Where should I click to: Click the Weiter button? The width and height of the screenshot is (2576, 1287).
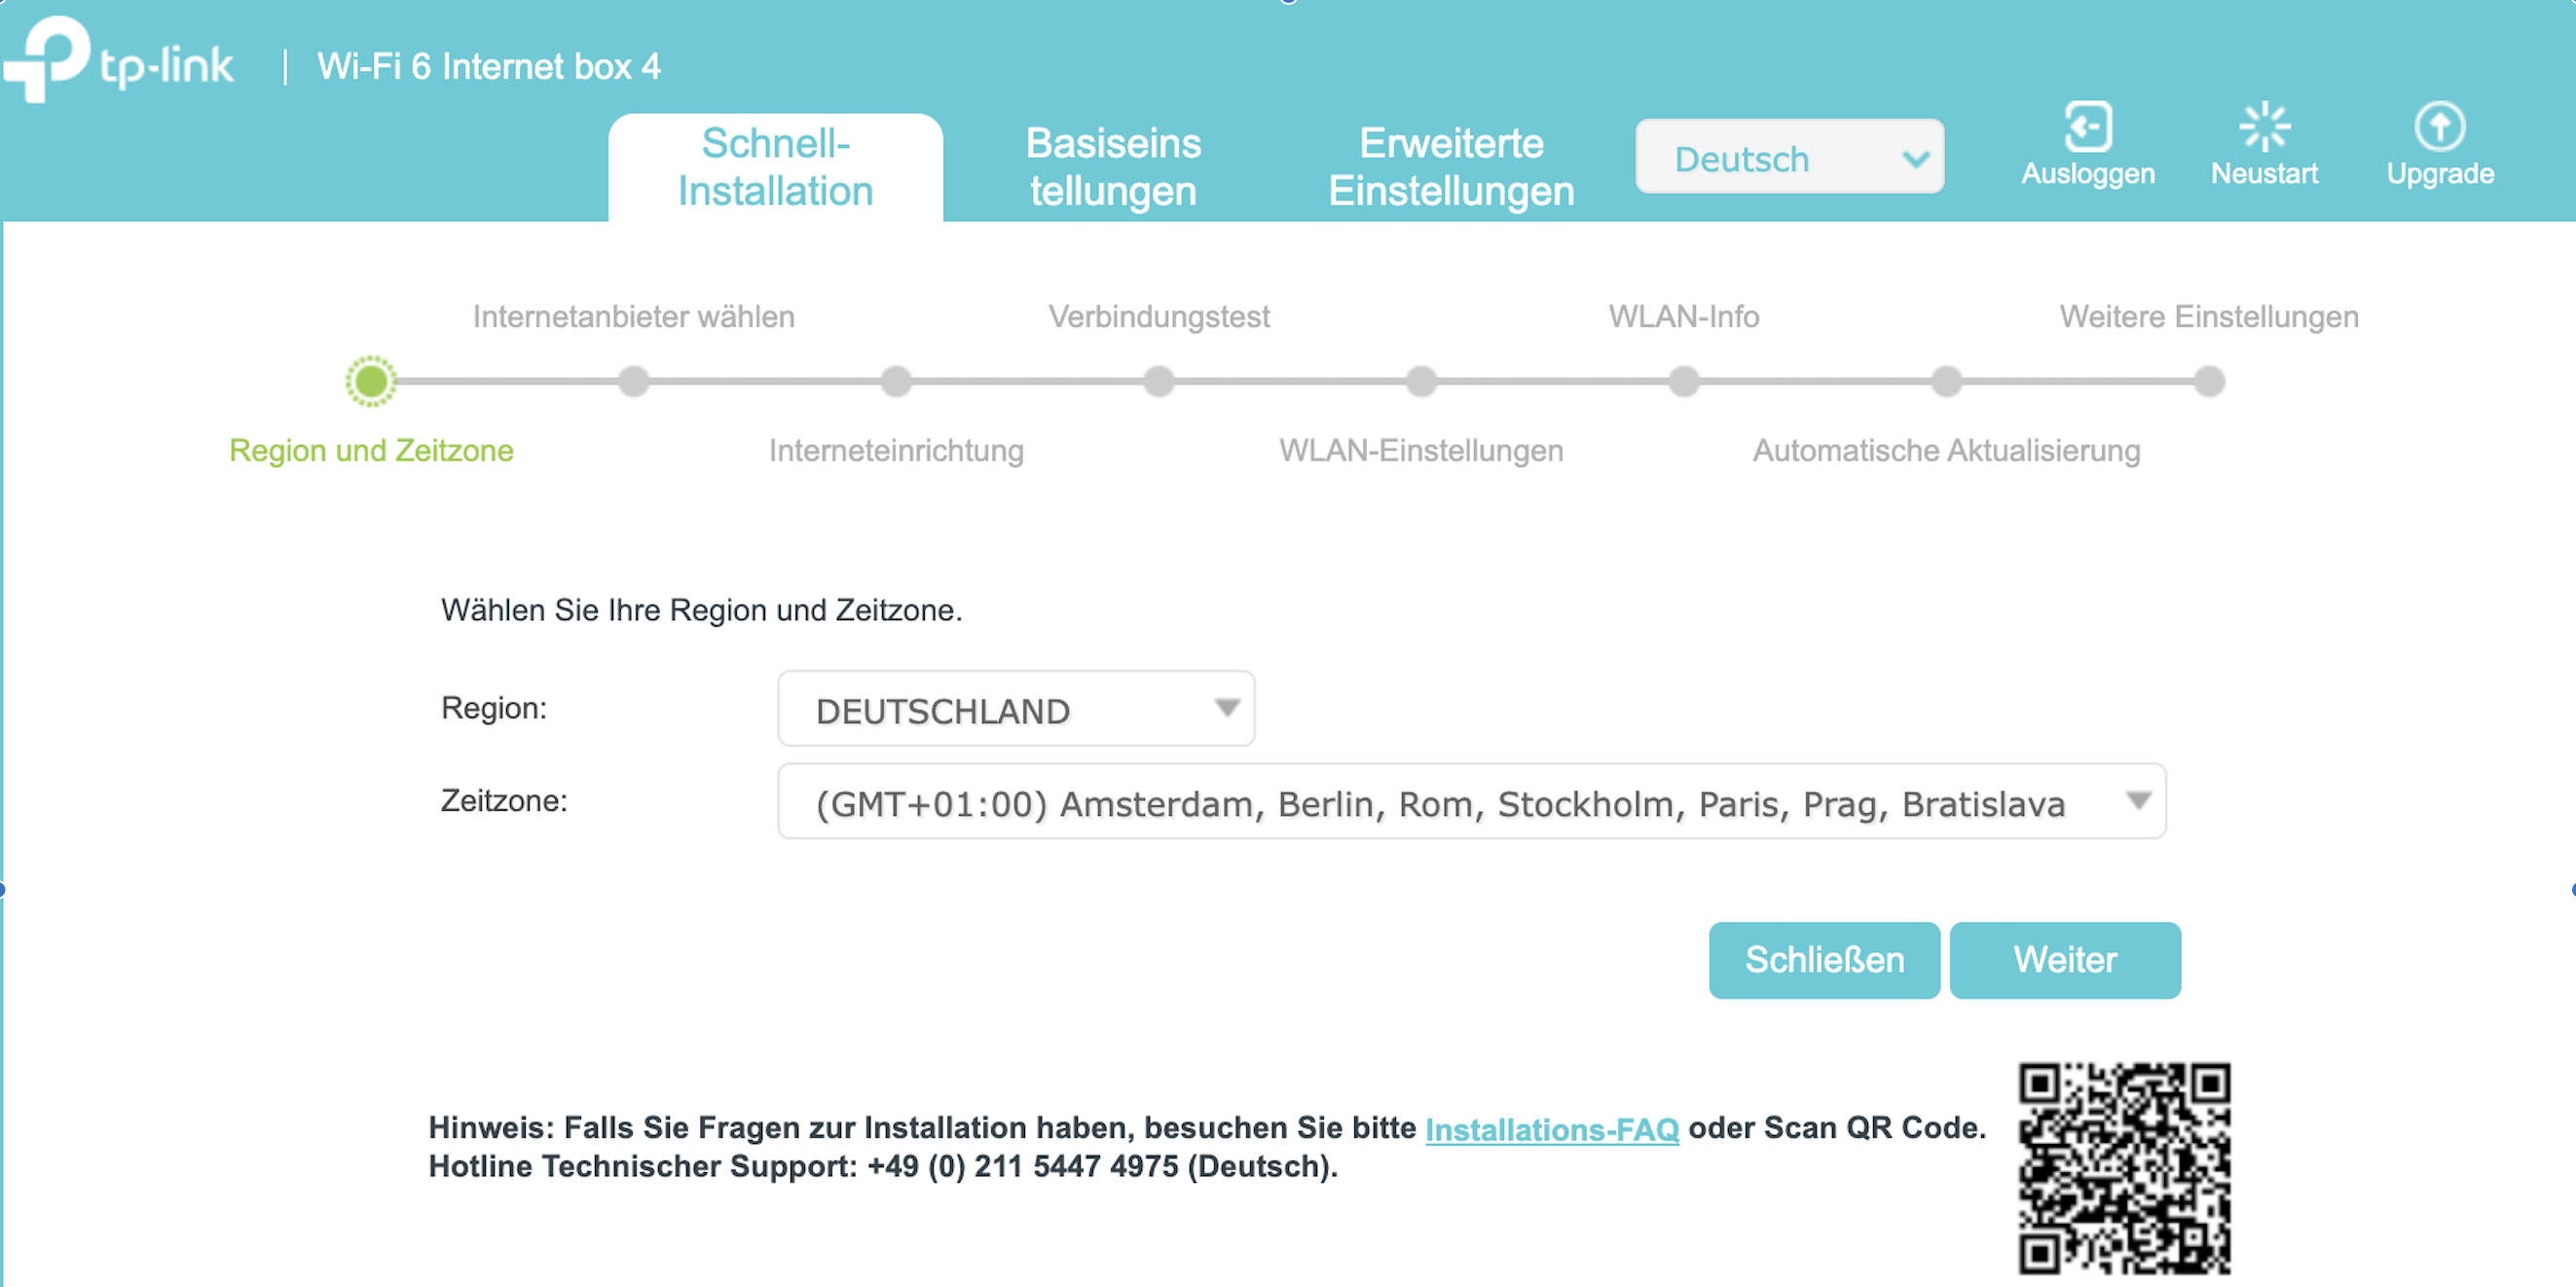[x=2065, y=960]
